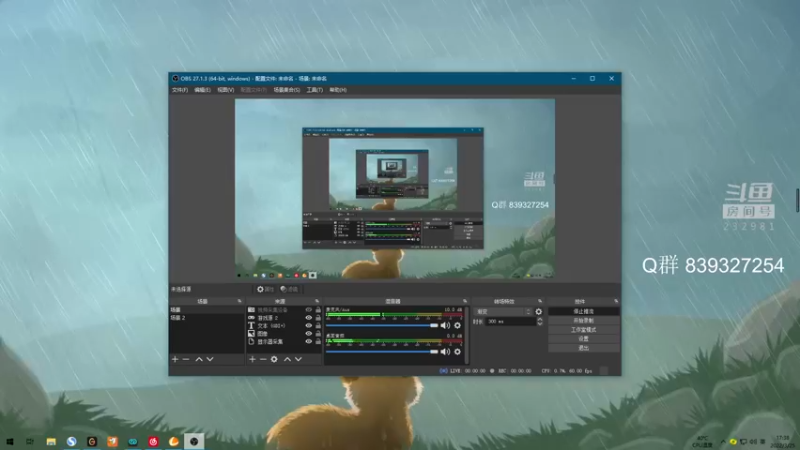Viewport: 800px width, 450px height.
Task: Open Scene Collection (S) menu
Action: point(287,90)
